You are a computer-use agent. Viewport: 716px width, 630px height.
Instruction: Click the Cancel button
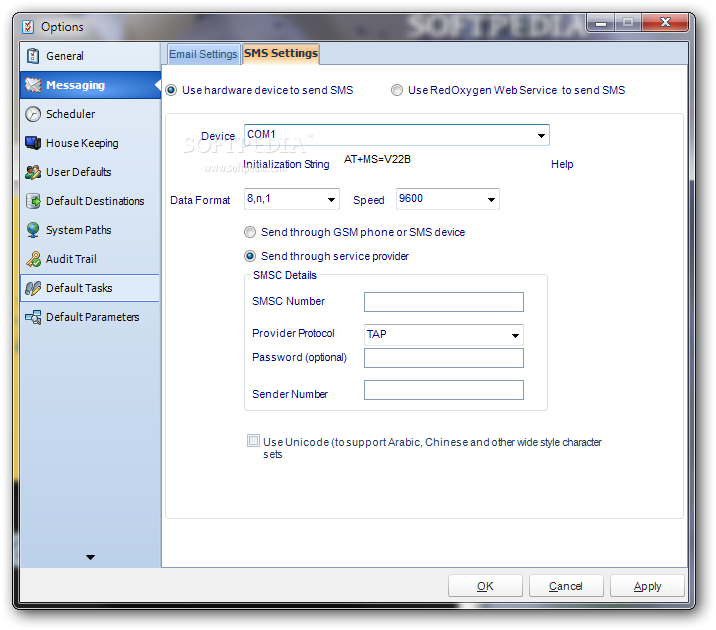[566, 586]
